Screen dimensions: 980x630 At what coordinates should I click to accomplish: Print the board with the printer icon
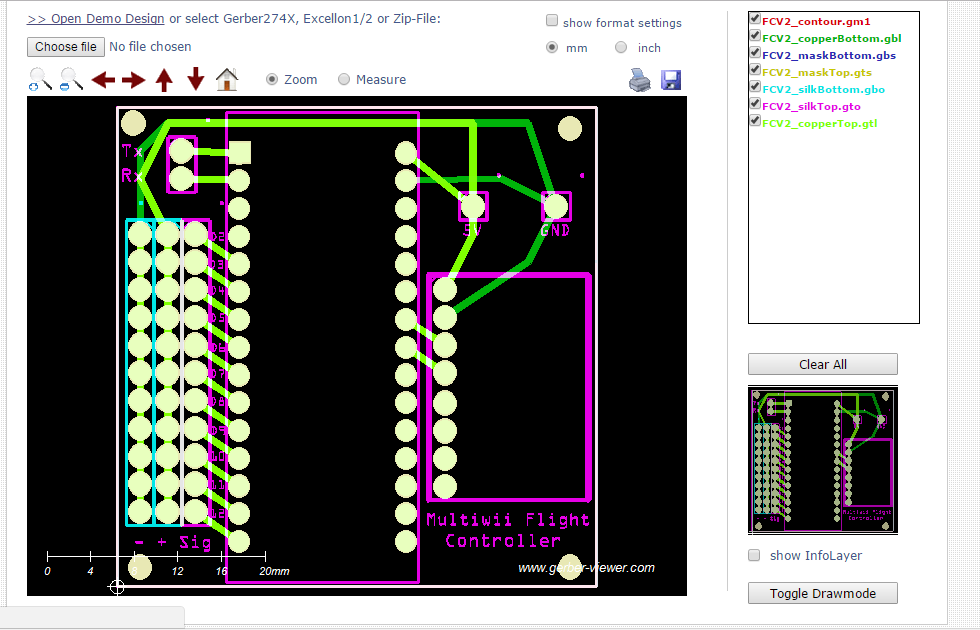639,79
